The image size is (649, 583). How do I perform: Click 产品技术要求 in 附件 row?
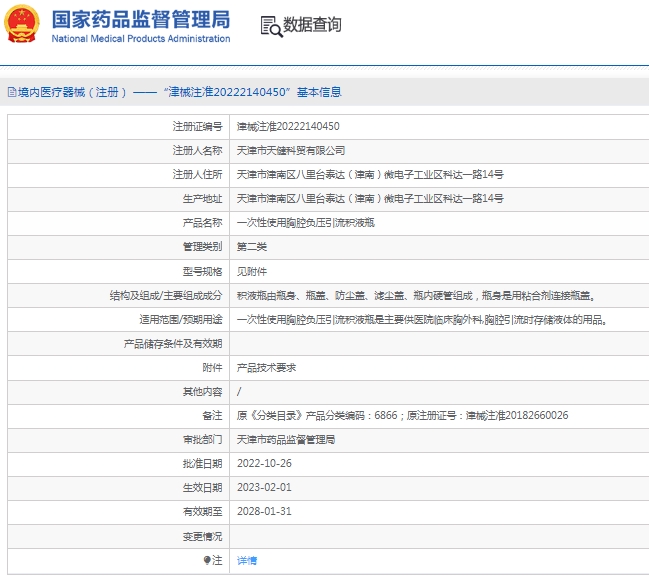click(x=267, y=367)
